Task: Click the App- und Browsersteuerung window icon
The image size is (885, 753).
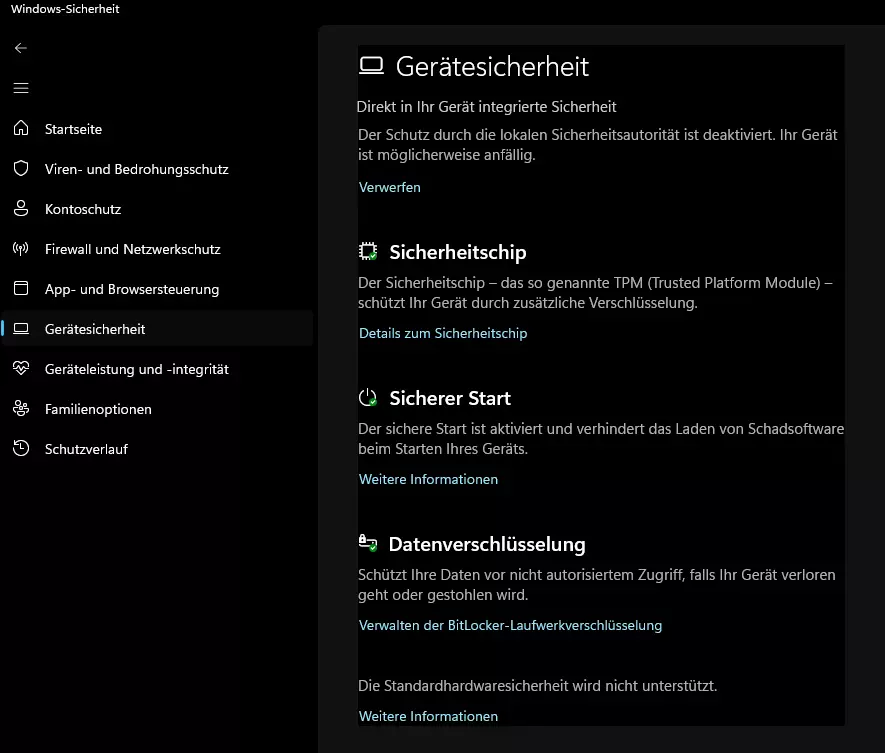Action: point(21,288)
